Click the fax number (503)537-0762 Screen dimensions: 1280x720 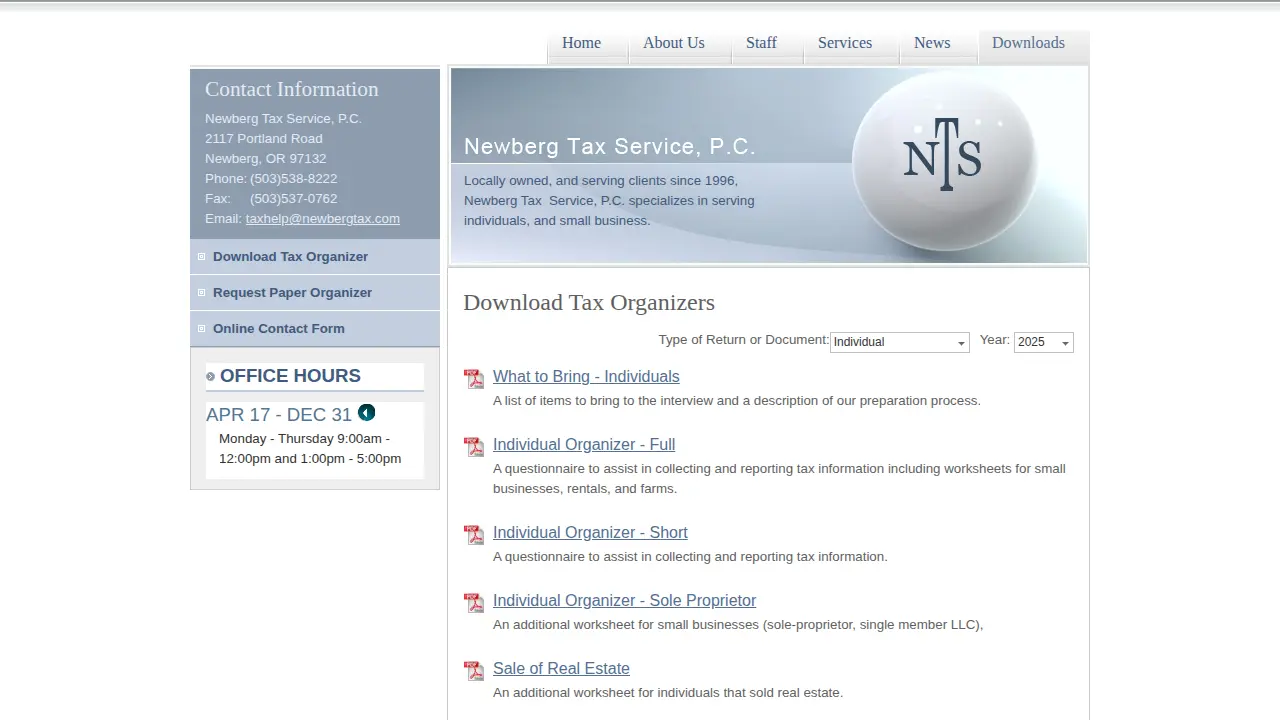pos(293,199)
